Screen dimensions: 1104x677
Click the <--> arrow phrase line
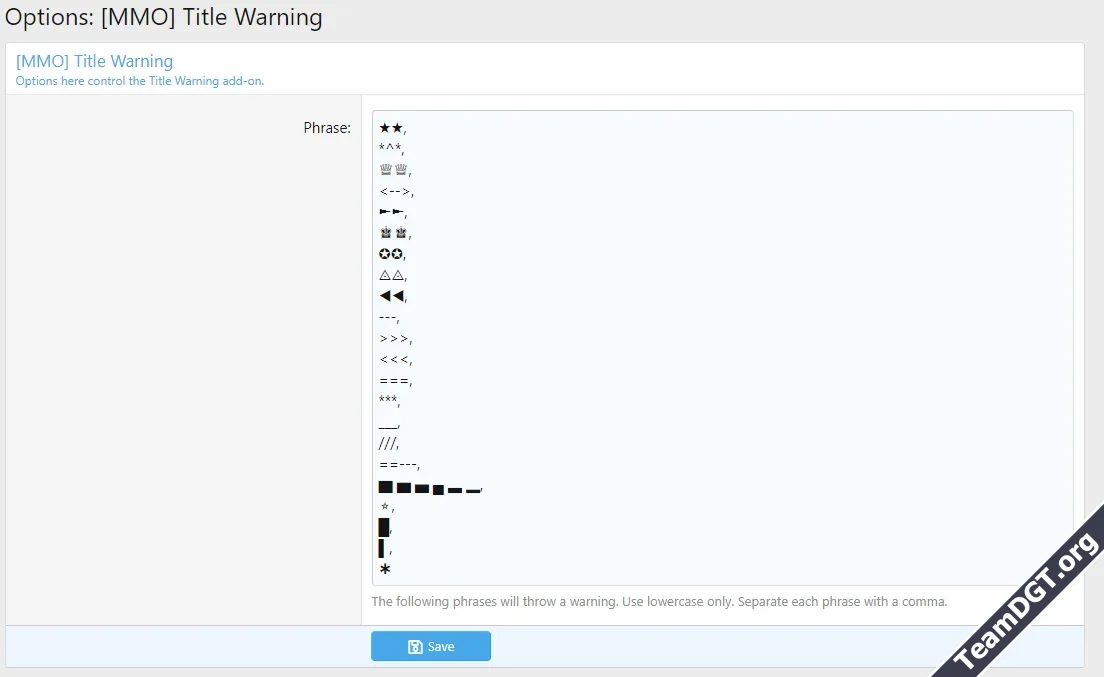(394, 190)
